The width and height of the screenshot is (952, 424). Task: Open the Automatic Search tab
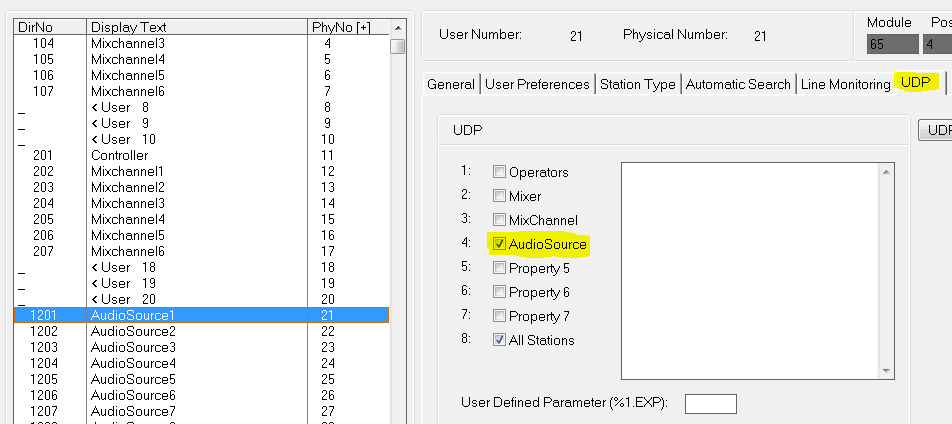click(738, 84)
